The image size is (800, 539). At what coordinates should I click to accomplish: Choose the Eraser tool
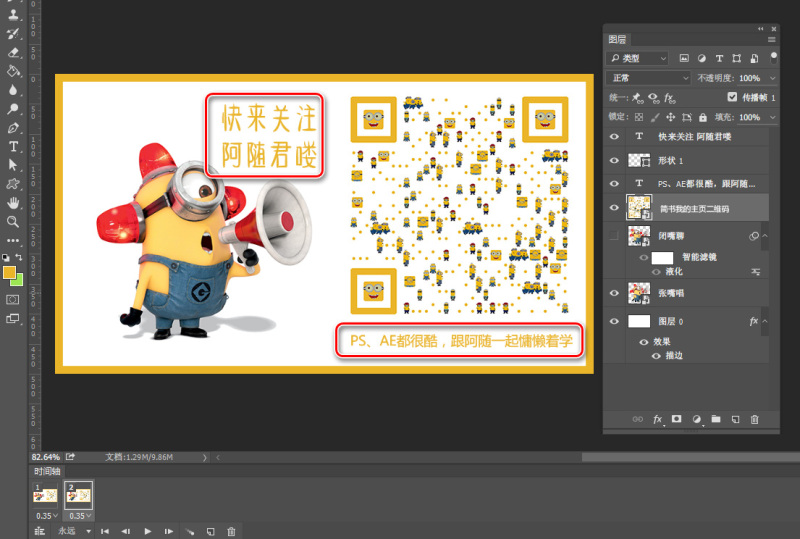[14, 52]
